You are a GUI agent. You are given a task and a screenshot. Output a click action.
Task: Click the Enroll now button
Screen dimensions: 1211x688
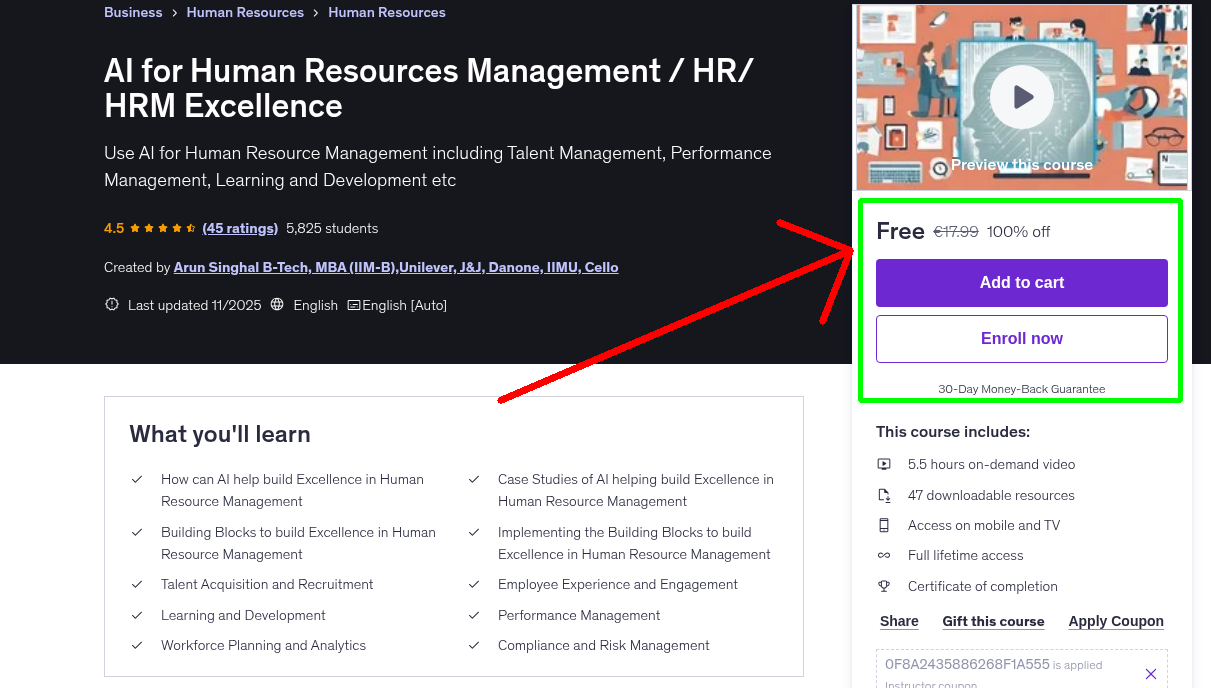pos(1021,339)
